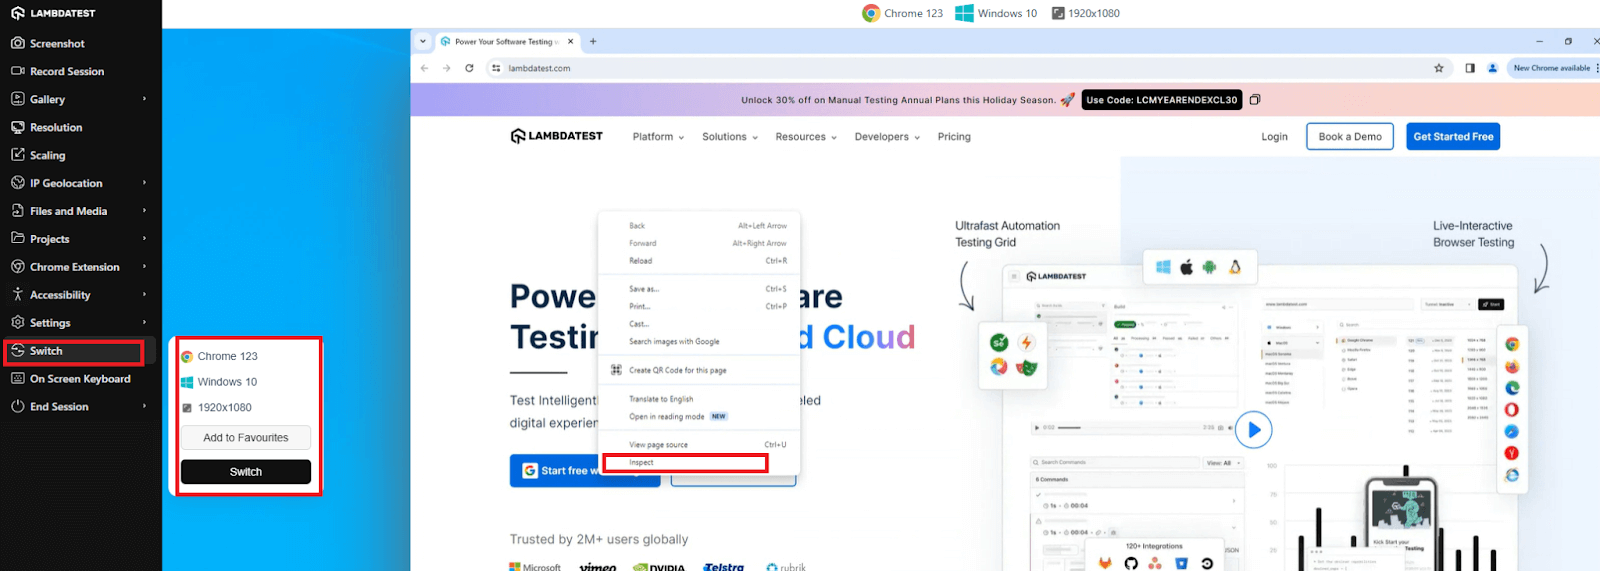Screen dimensions: 1600x571
Task: Click the LambdaTest logo in the sidebar
Action: point(53,13)
